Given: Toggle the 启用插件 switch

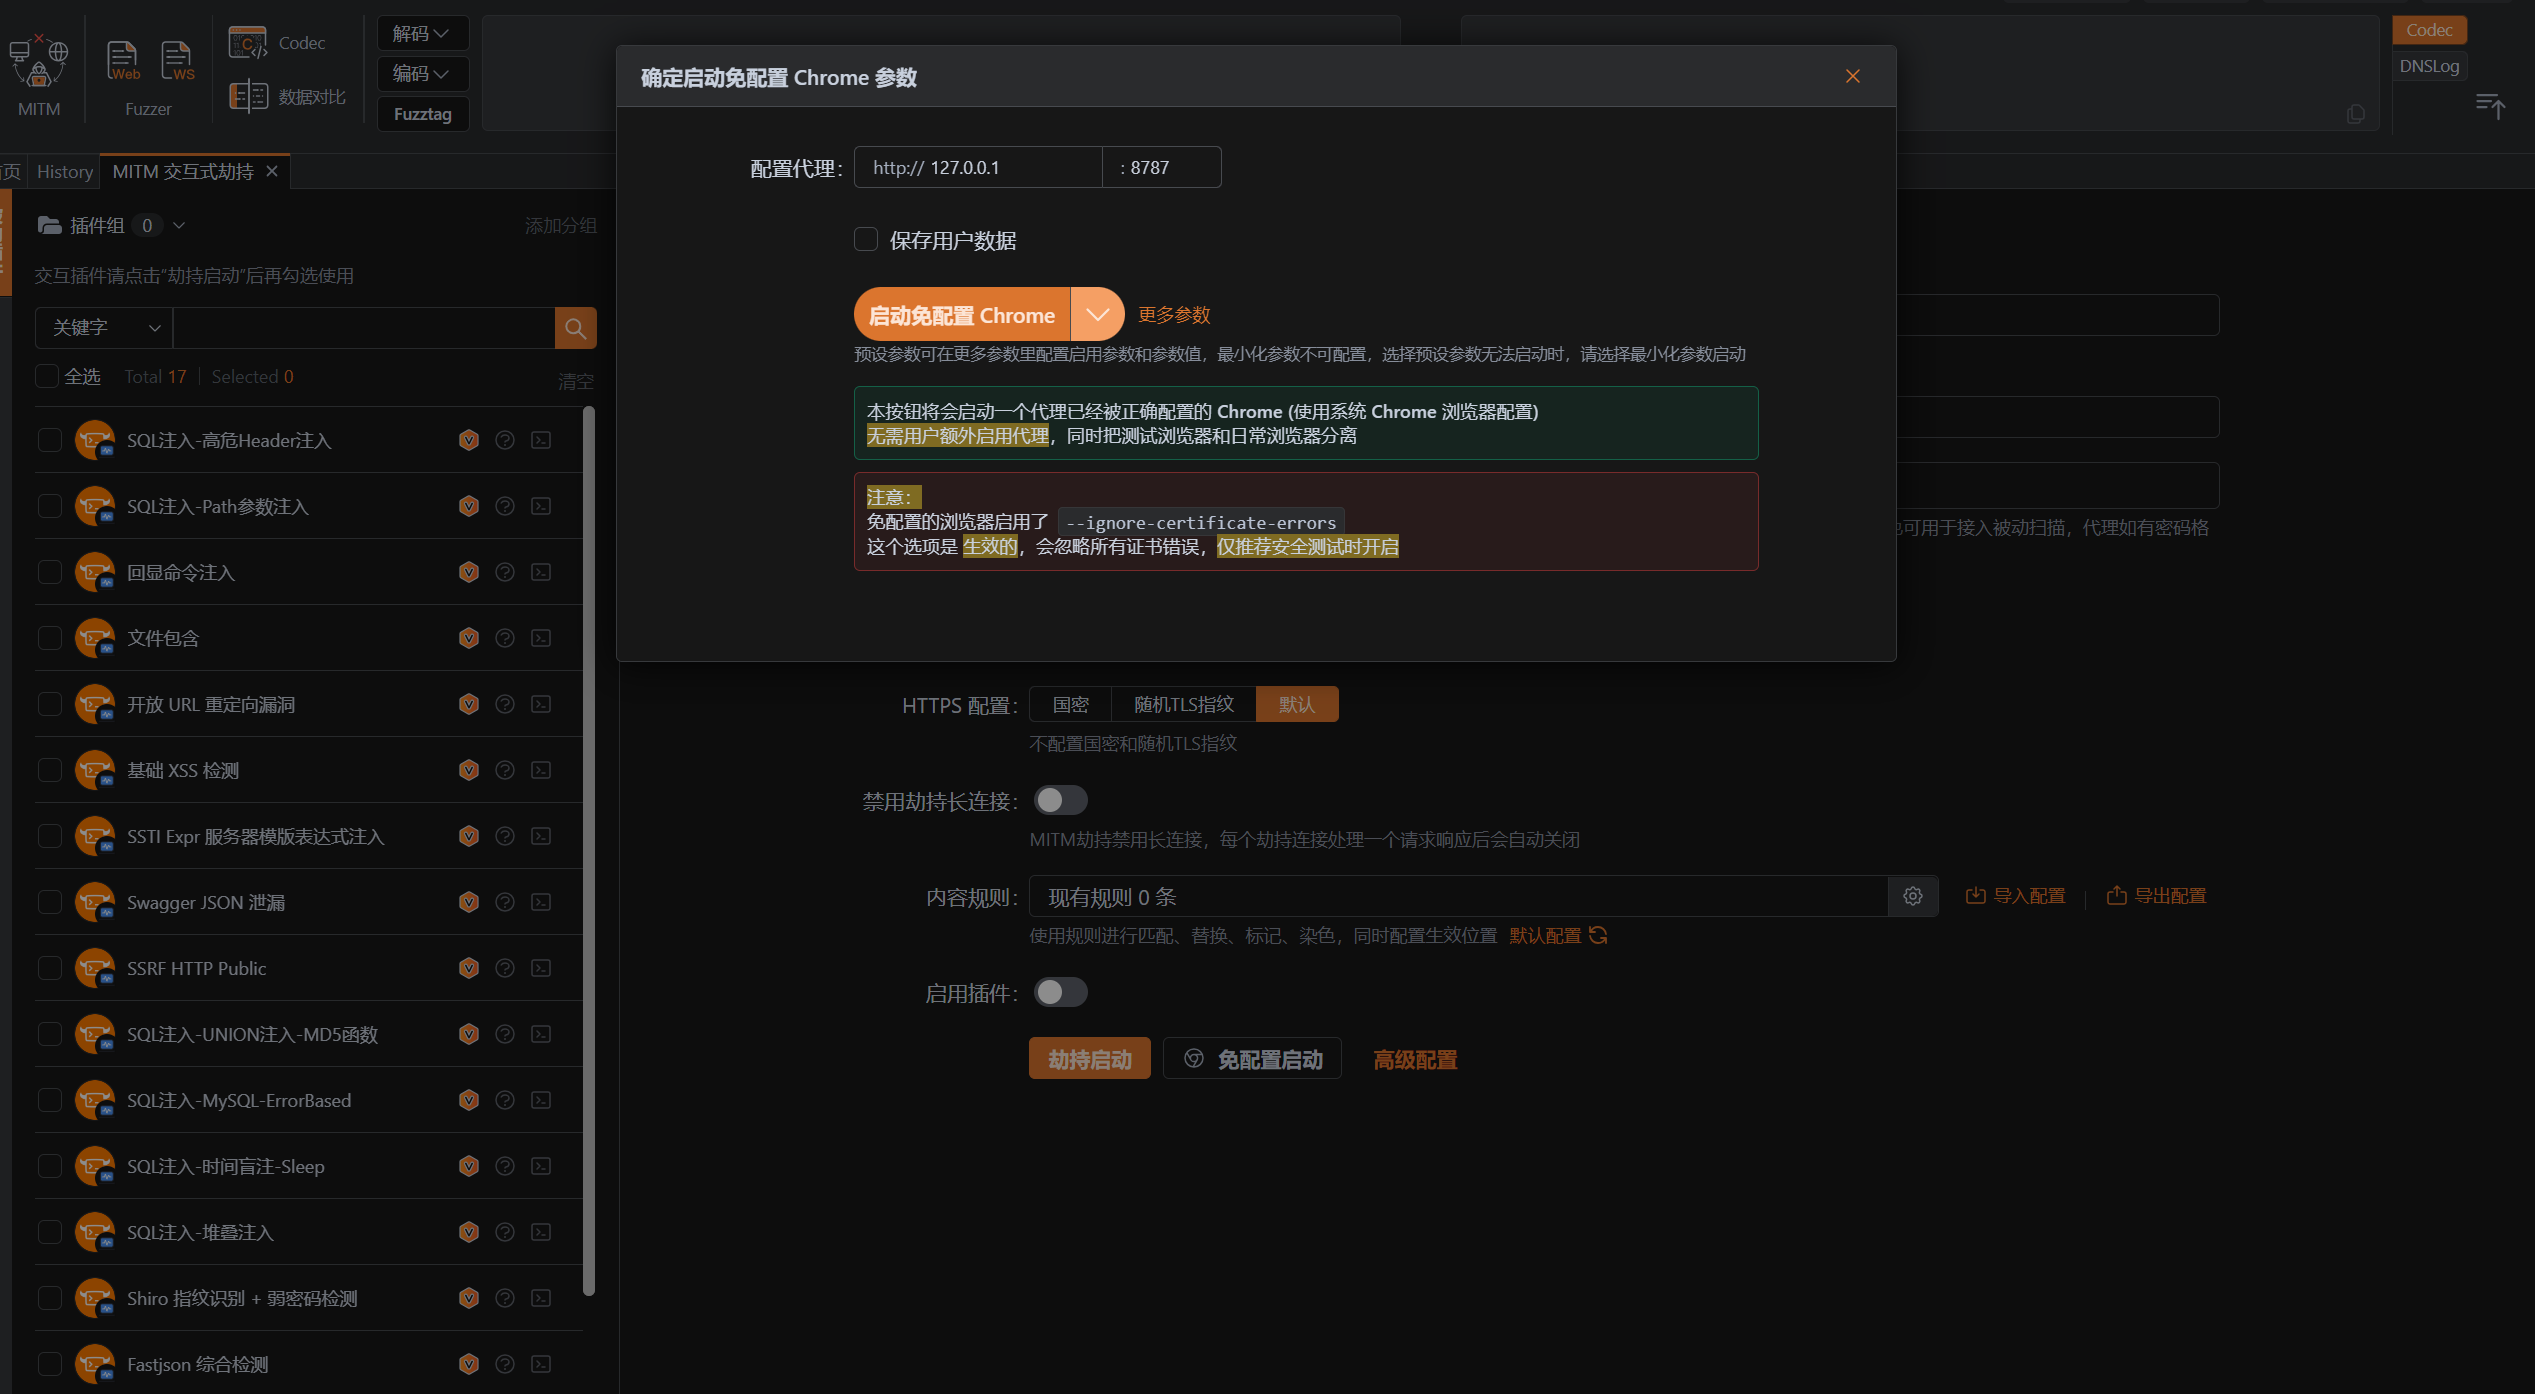Looking at the screenshot, I should pyautogui.click(x=1060, y=992).
